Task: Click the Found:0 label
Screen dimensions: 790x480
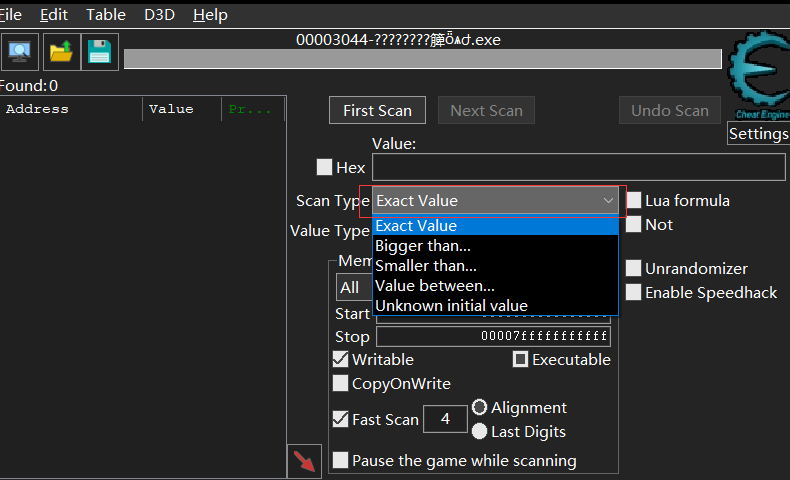Action: [29, 86]
